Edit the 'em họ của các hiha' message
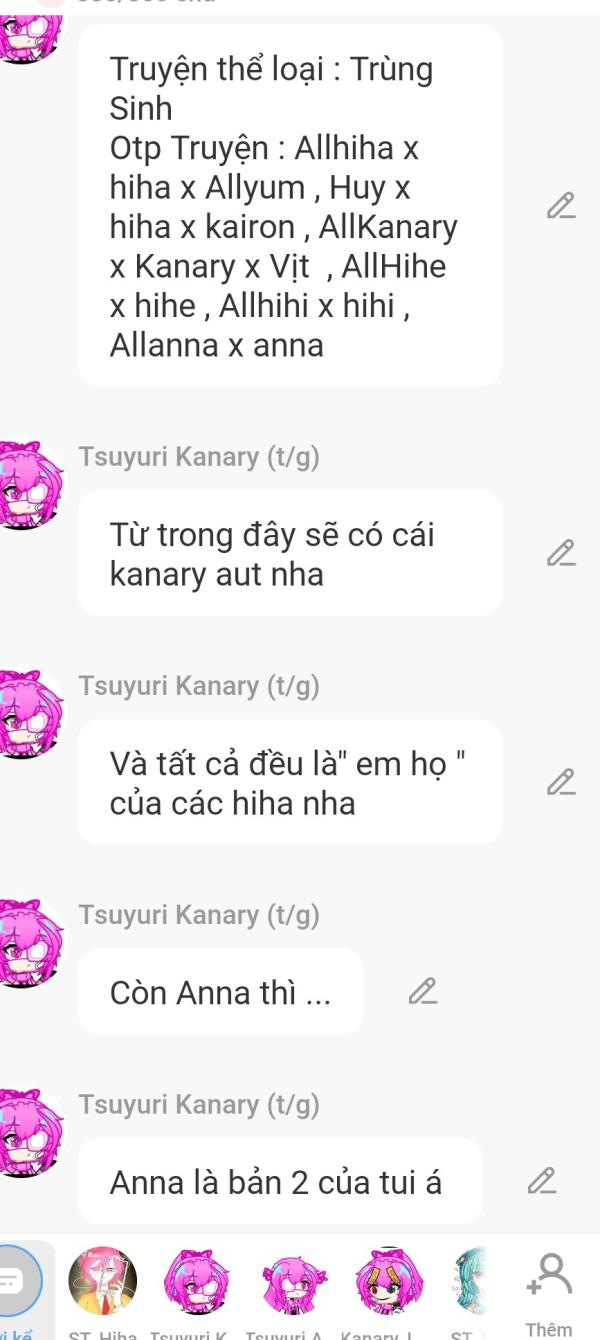The image size is (600, 1340). [561, 782]
